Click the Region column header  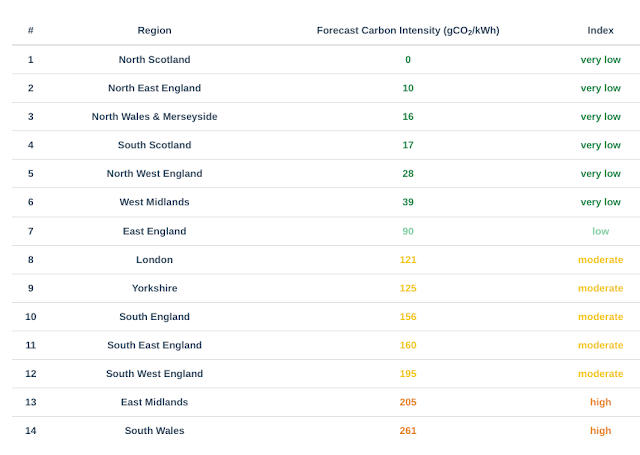coord(154,31)
